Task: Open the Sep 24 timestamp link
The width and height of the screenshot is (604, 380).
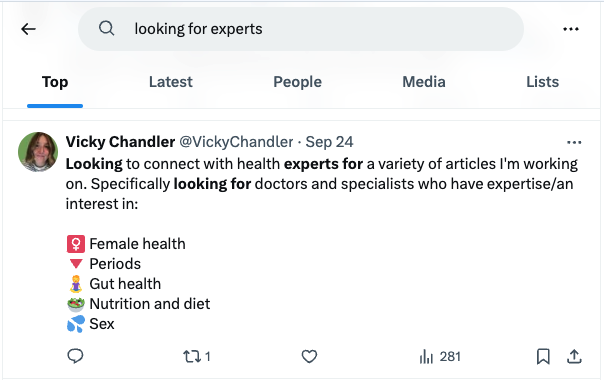Action: coord(329,142)
